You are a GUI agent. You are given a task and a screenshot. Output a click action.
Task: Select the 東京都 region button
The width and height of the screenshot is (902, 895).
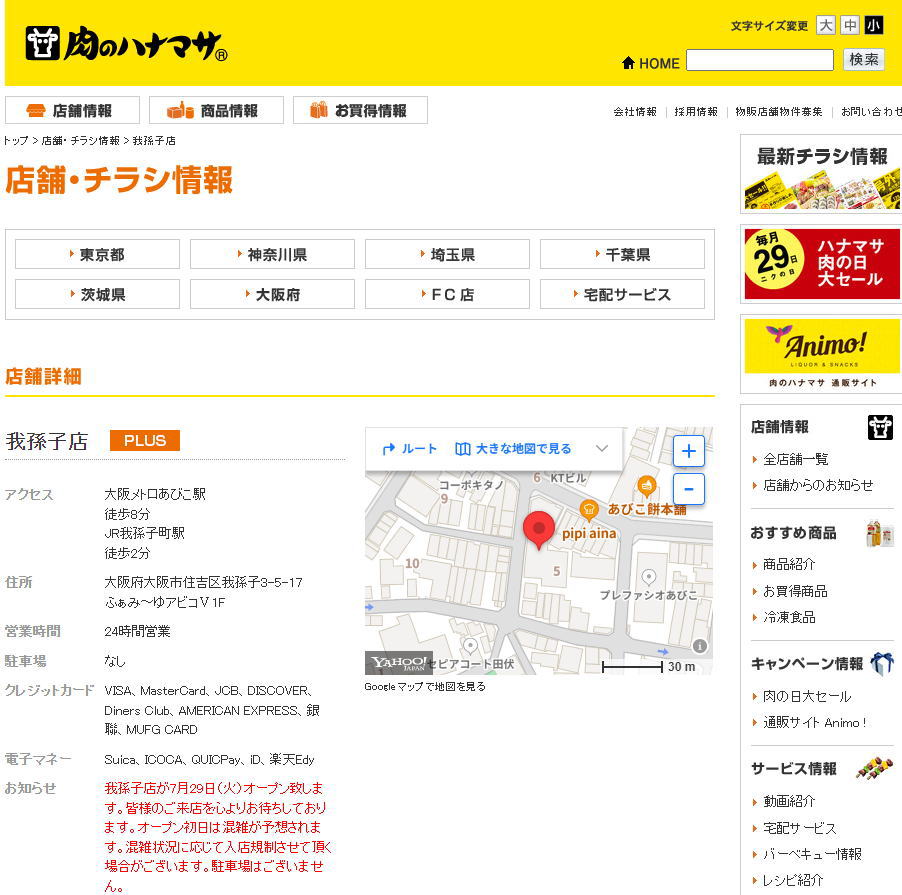(x=97, y=254)
